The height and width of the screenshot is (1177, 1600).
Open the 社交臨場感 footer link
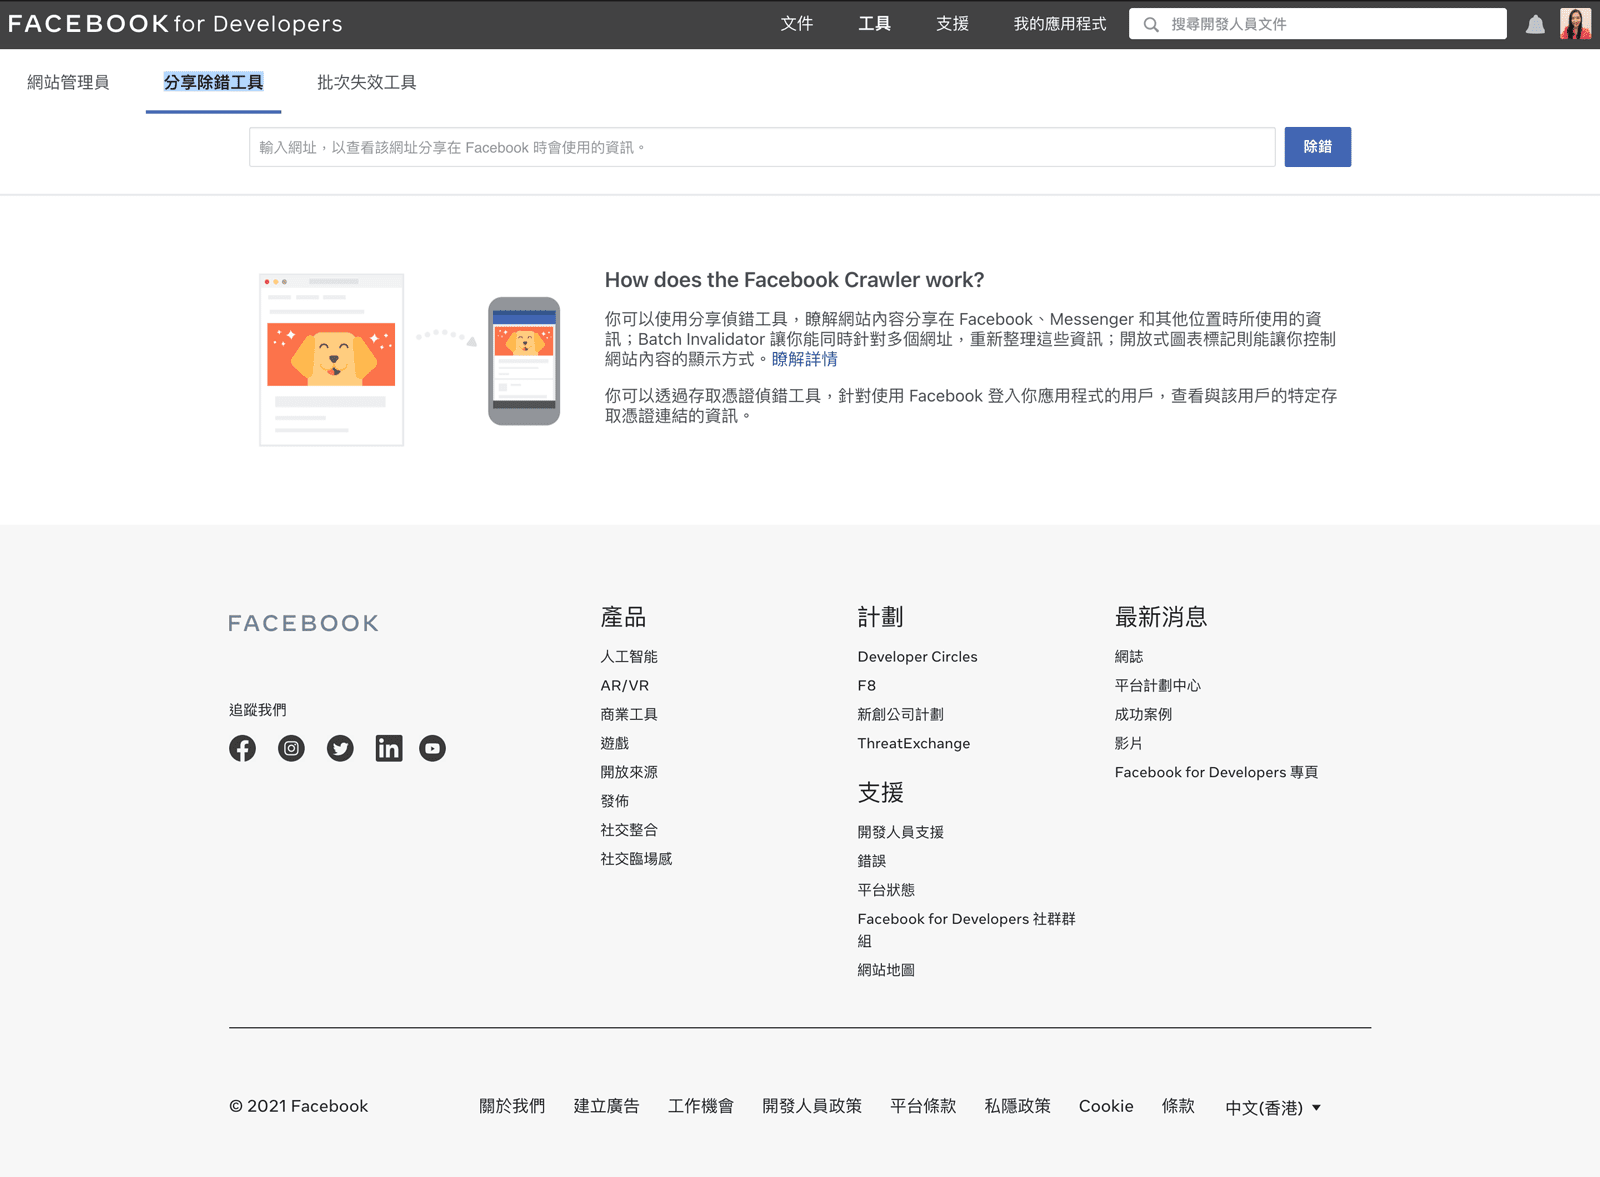(x=636, y=859)
